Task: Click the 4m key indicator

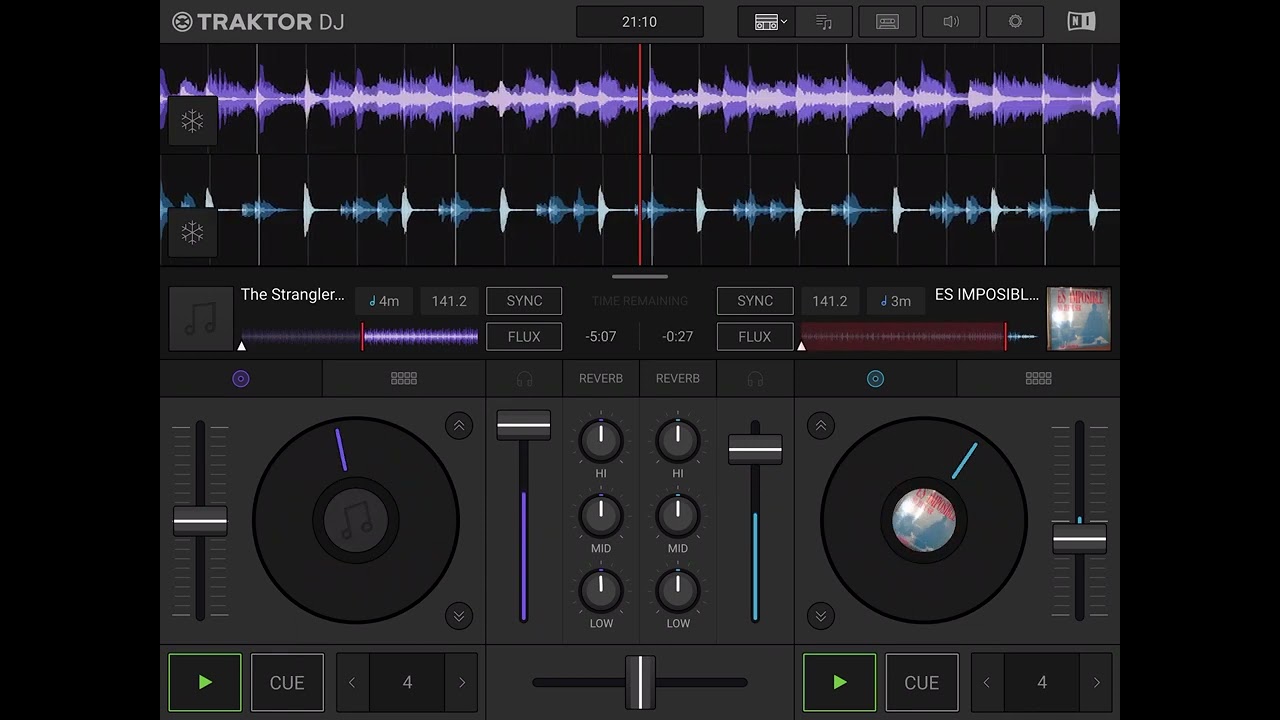Action: (384, 301)
